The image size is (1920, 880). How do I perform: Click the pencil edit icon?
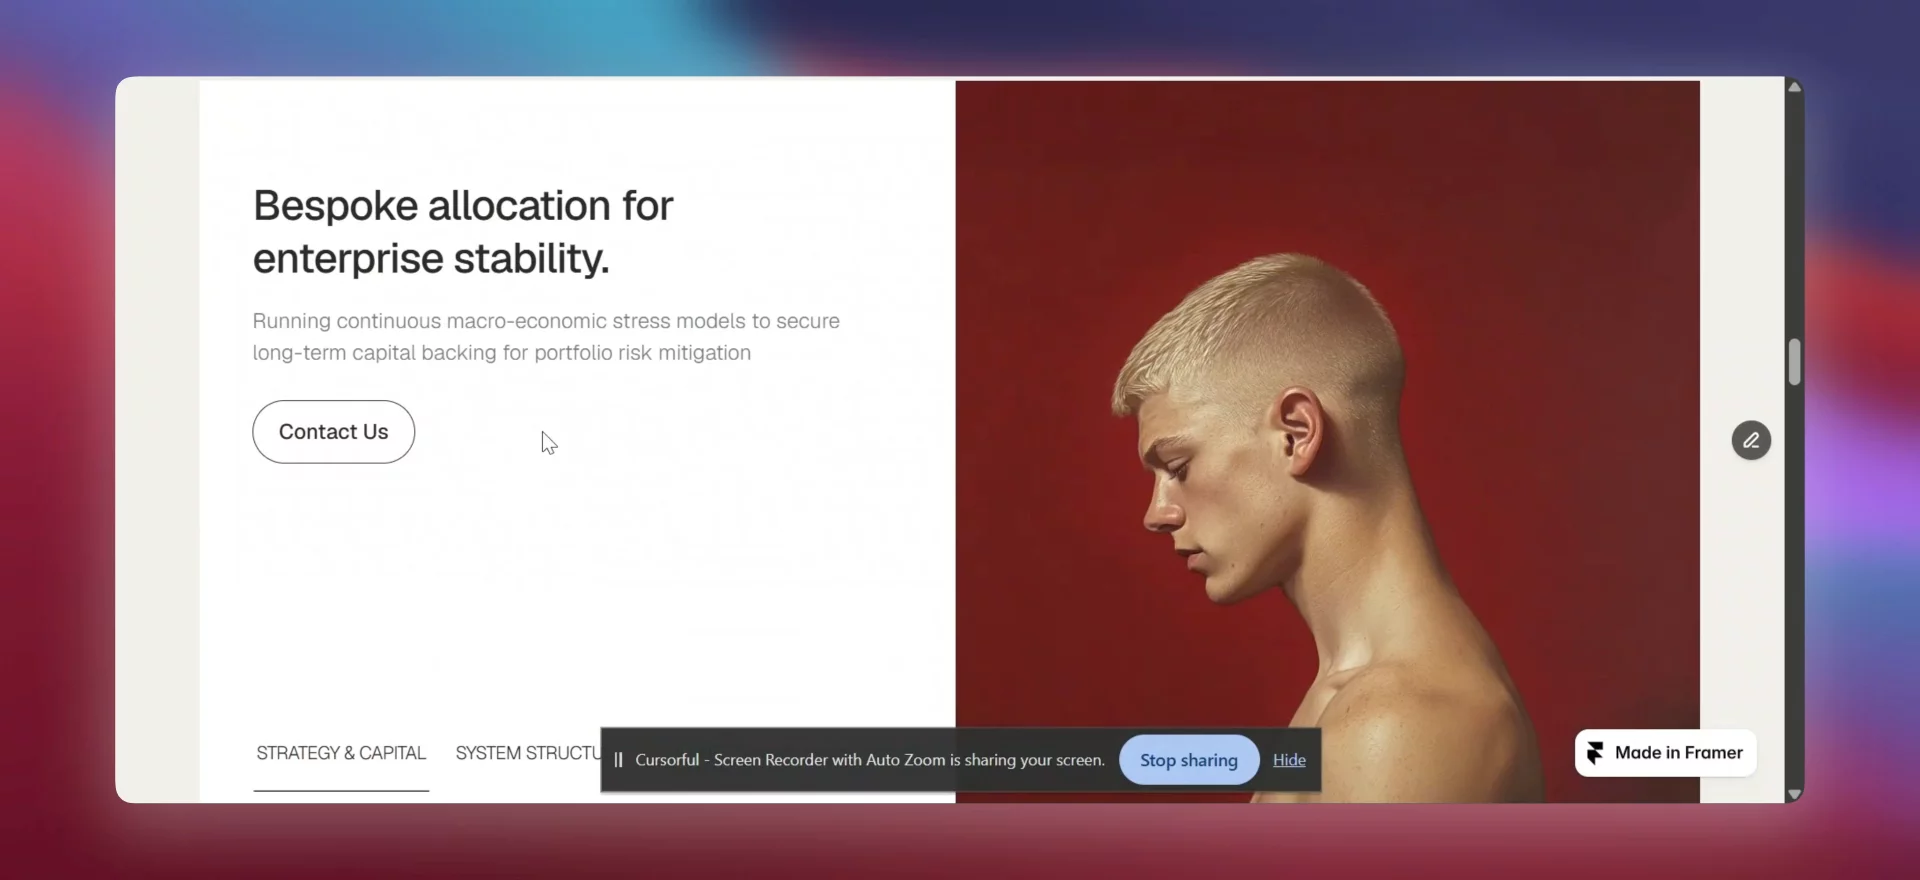pyautogui.click(x=1751, y=440)
